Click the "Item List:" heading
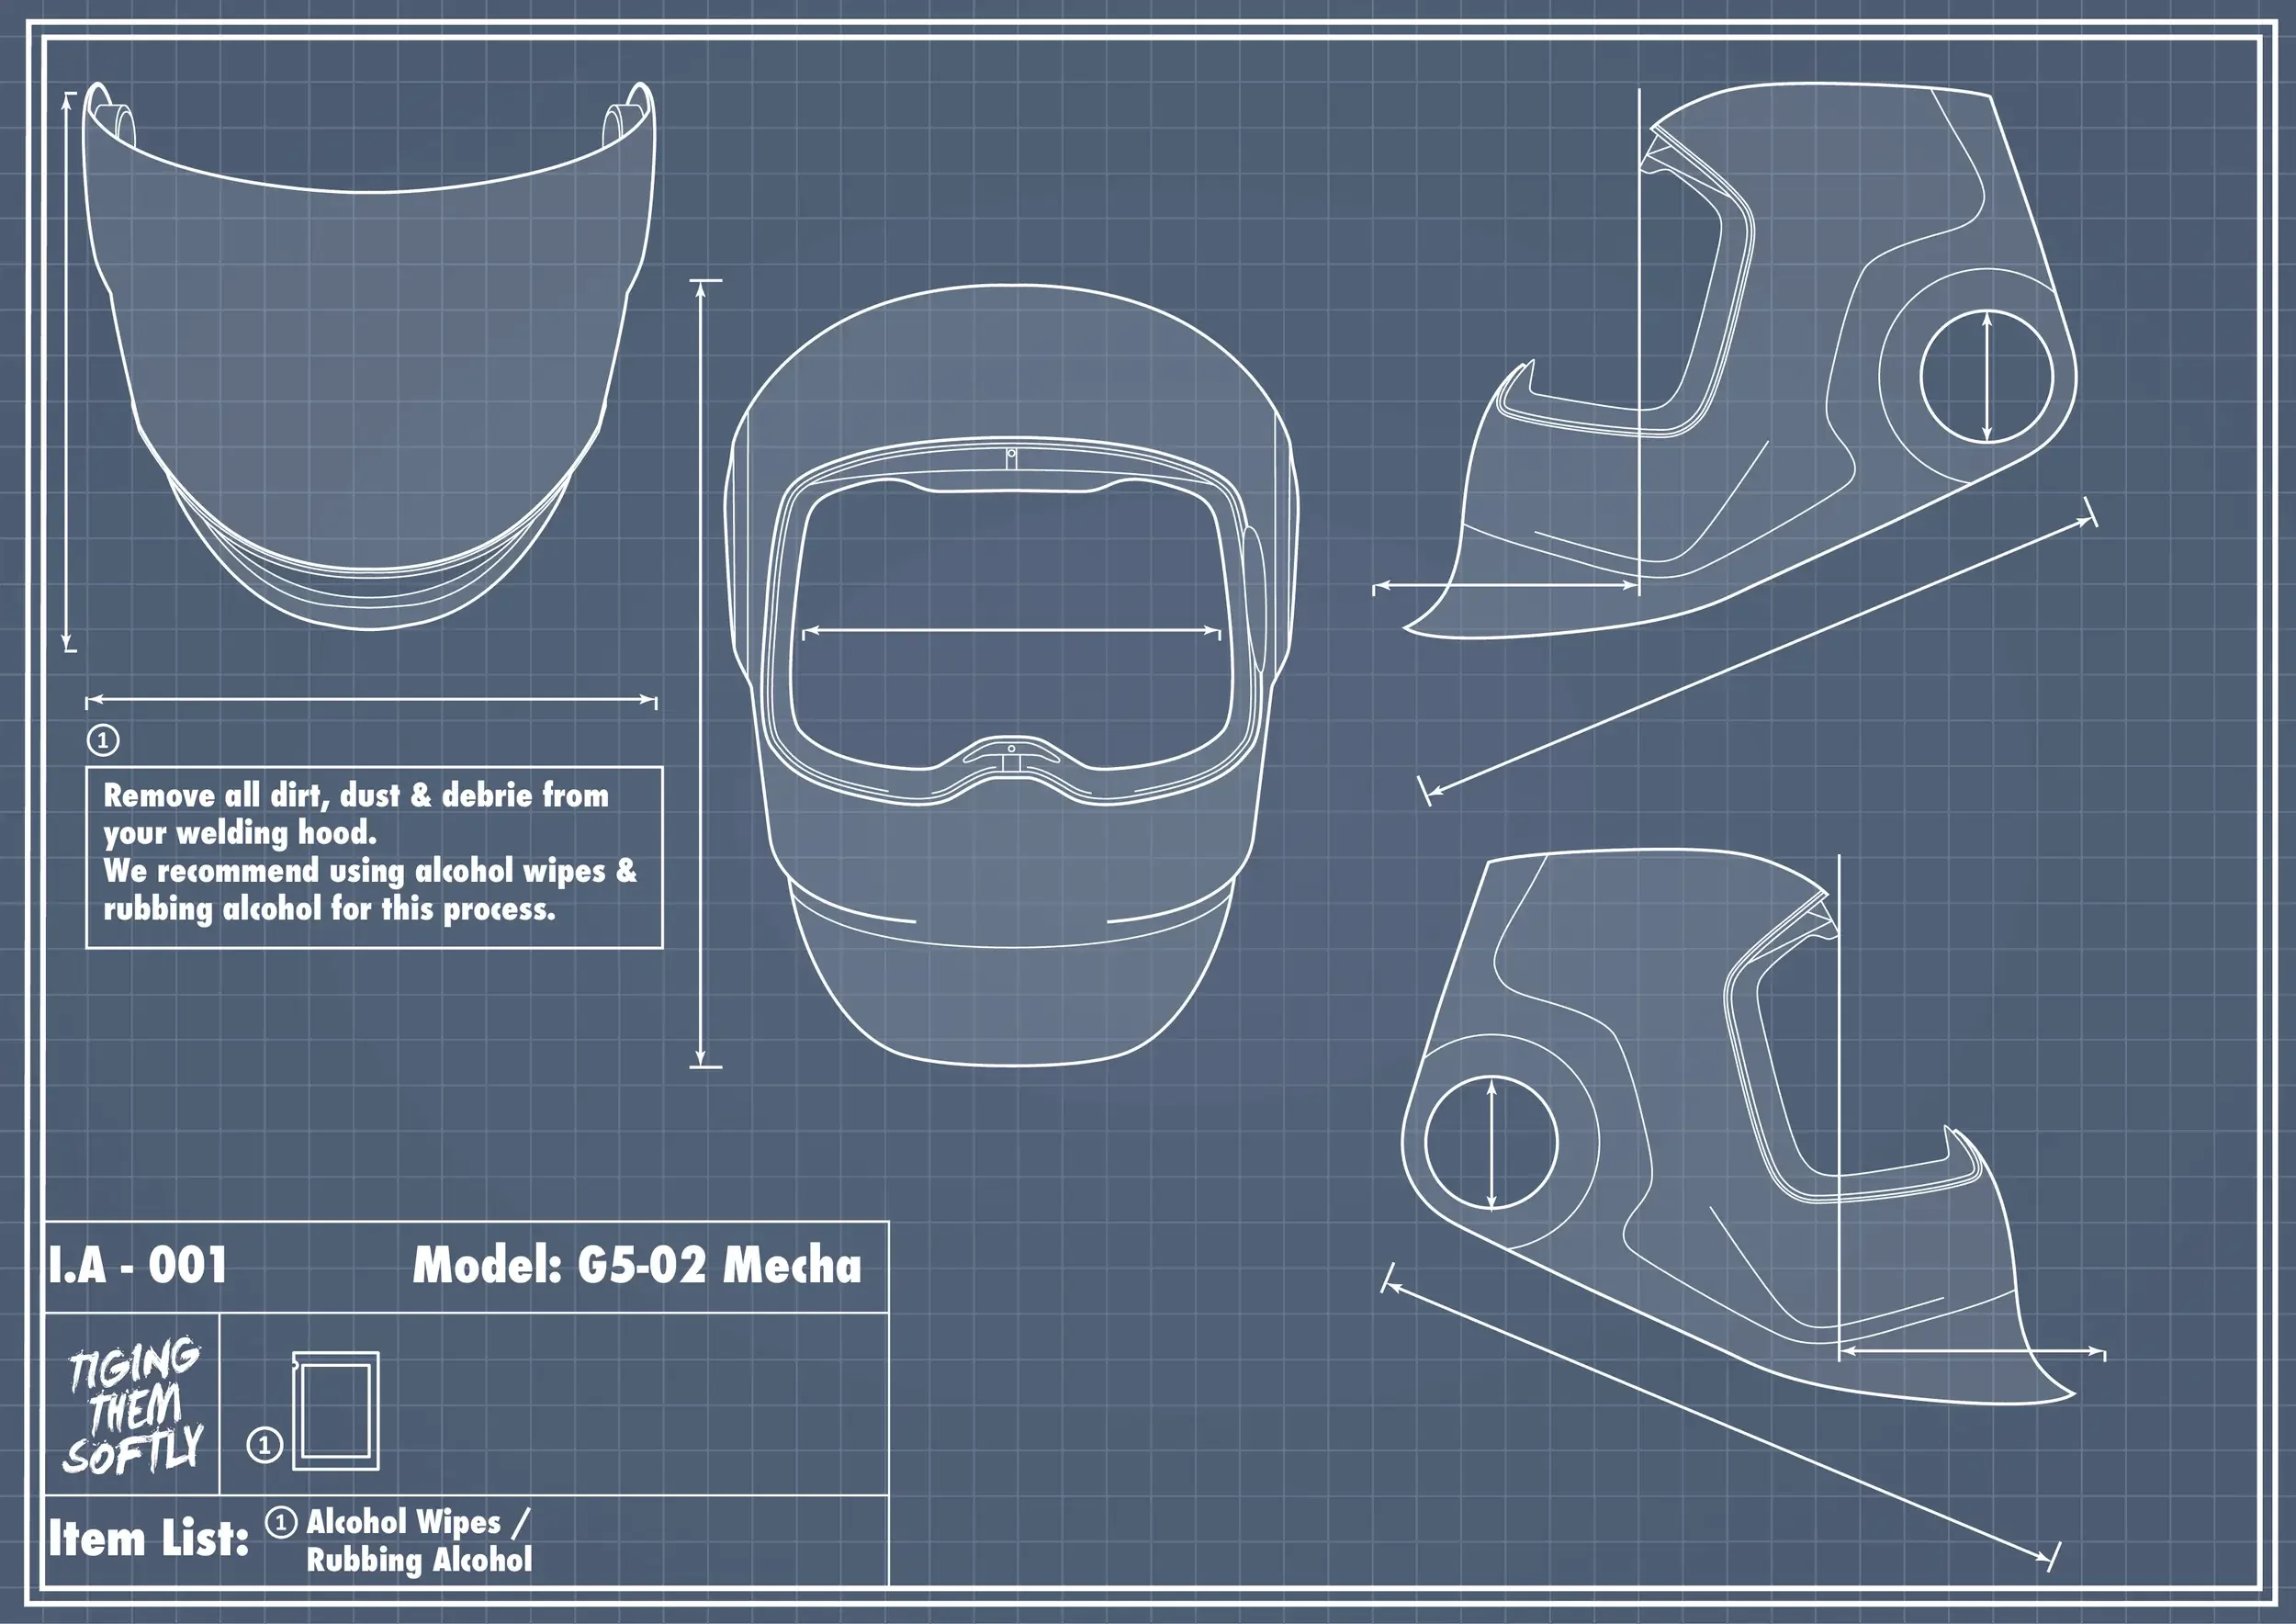Screen dimensions: 2296x1624 tap(149, 1538)
